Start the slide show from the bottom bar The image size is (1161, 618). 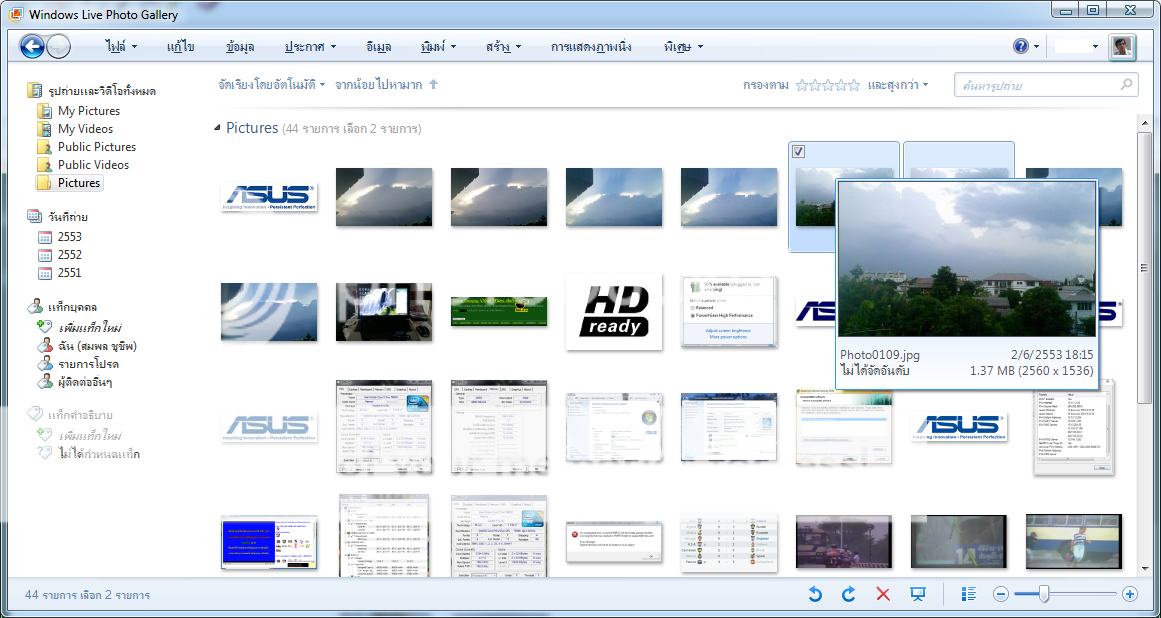click(918, 594)
